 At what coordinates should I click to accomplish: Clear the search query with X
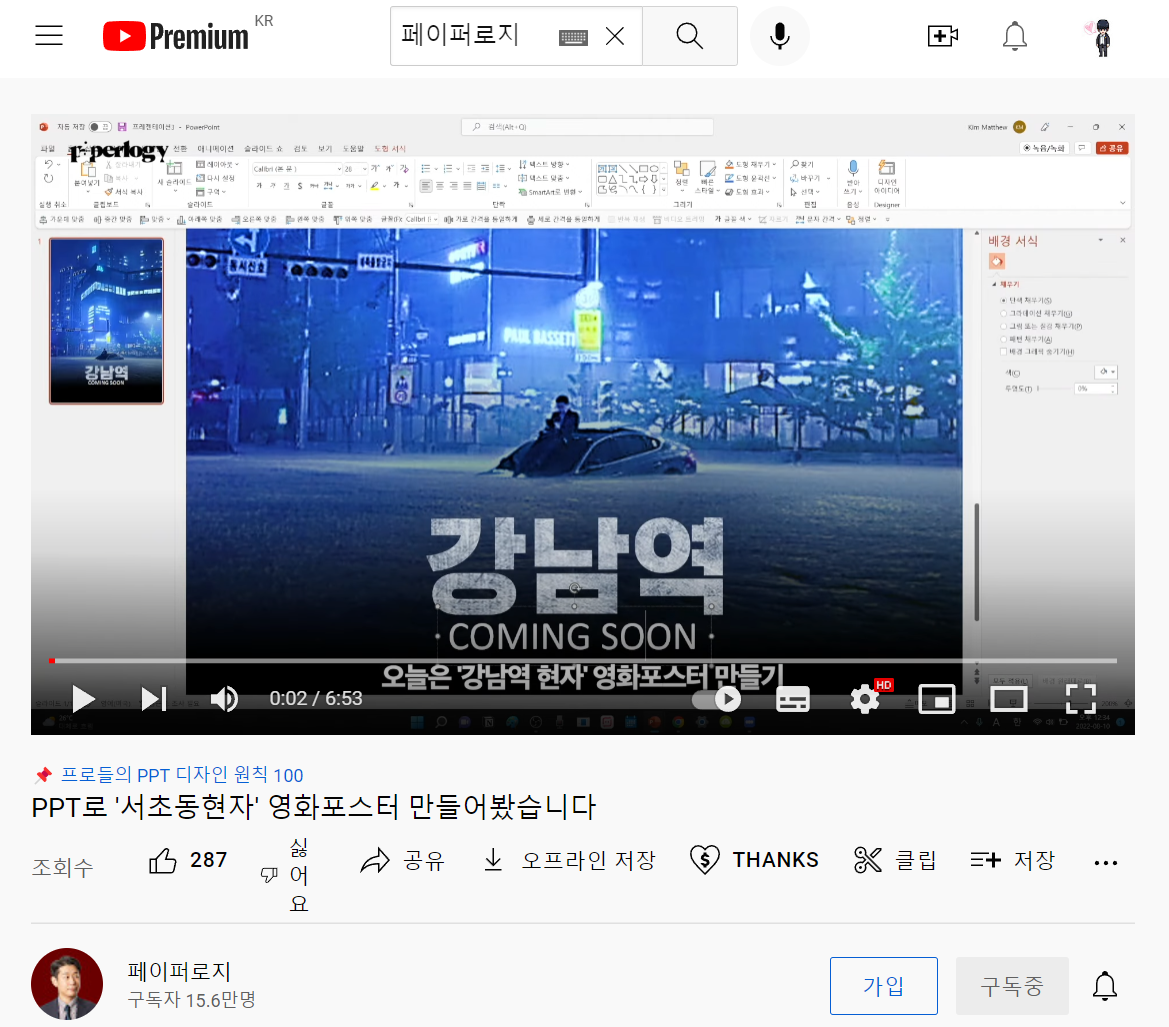[x=615, y=36]
